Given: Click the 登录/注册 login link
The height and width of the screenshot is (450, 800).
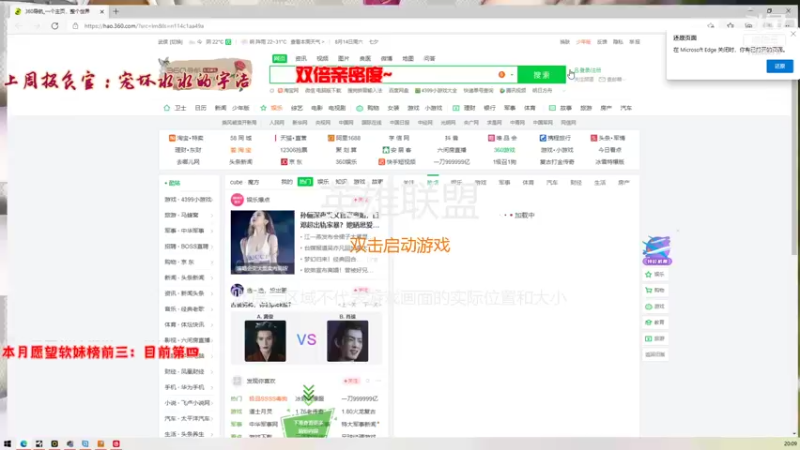Looking at the screenshot, I should coord(588,70).
